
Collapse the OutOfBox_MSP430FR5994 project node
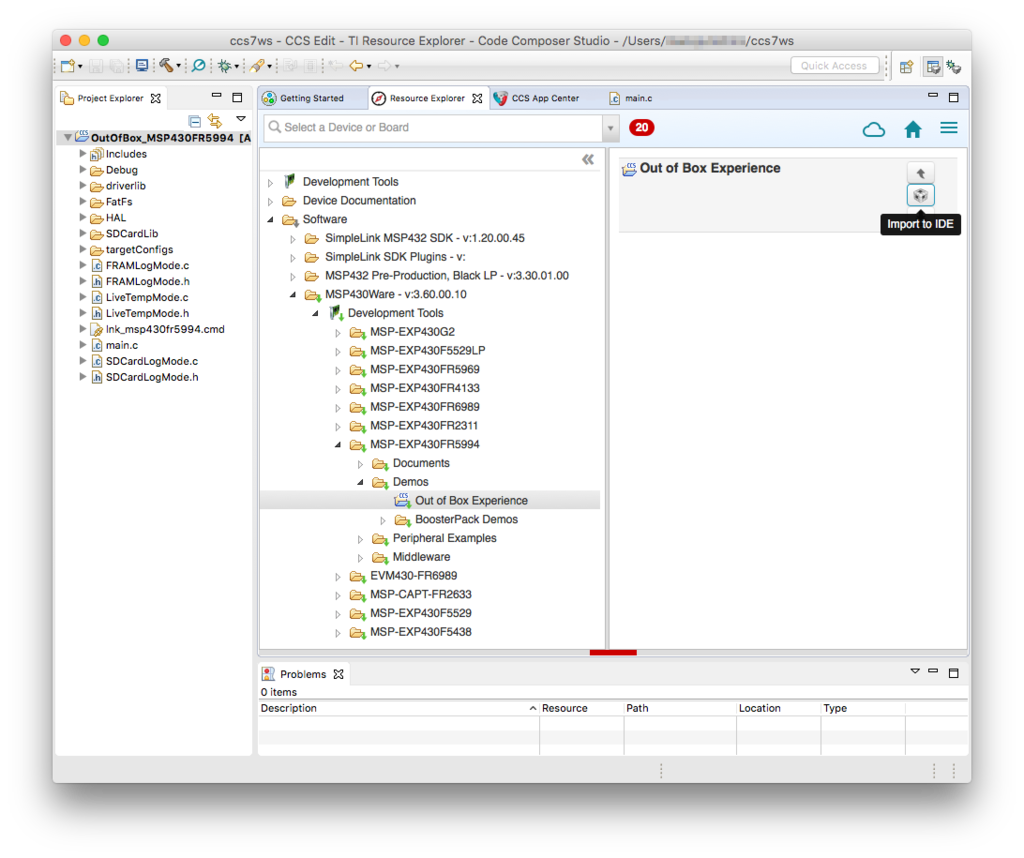[68, 138]
